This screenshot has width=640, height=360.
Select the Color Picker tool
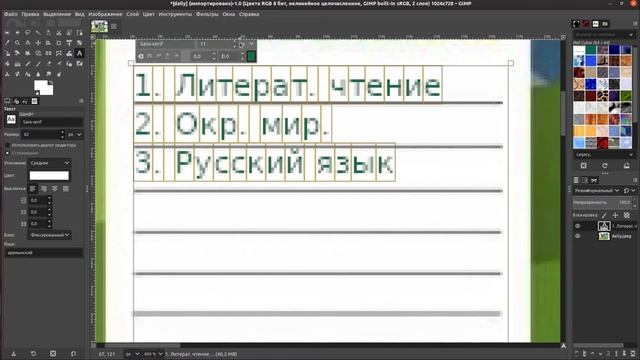[x=7, y=42]
